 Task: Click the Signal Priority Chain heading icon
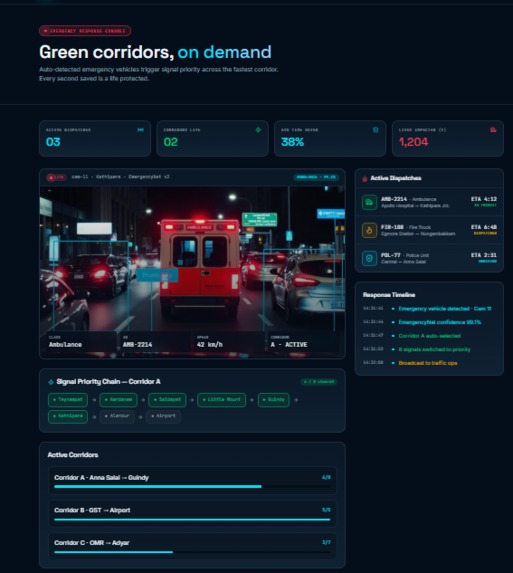(x=51, y=382)
